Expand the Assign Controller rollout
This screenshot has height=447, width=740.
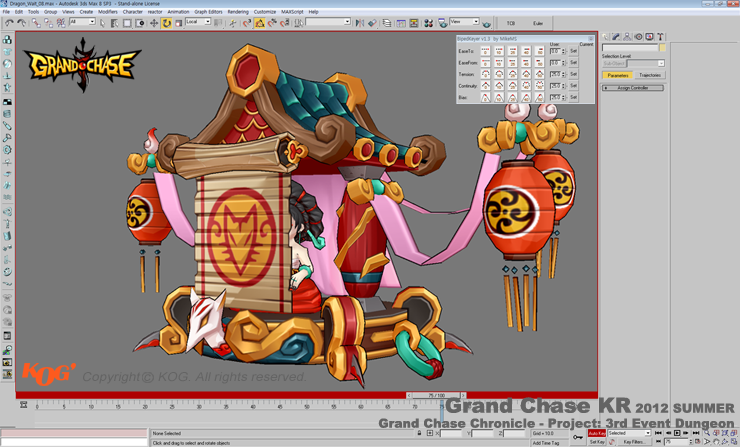(632, 88)
